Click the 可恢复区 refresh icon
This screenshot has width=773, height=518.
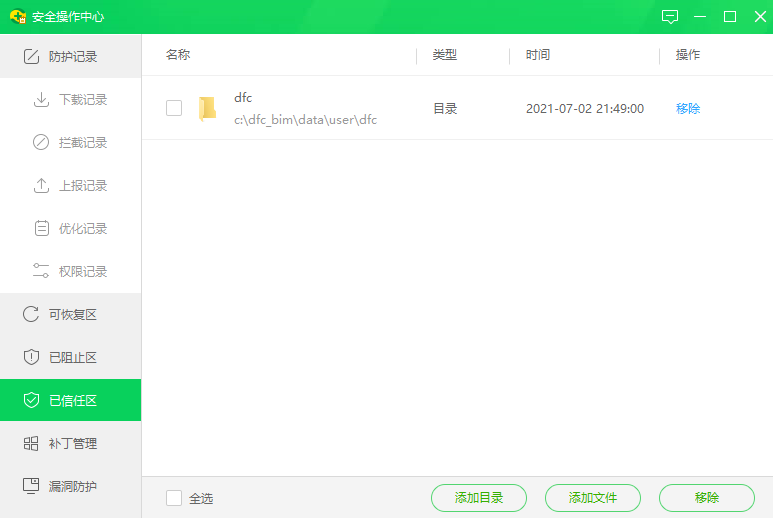[31, 315]
